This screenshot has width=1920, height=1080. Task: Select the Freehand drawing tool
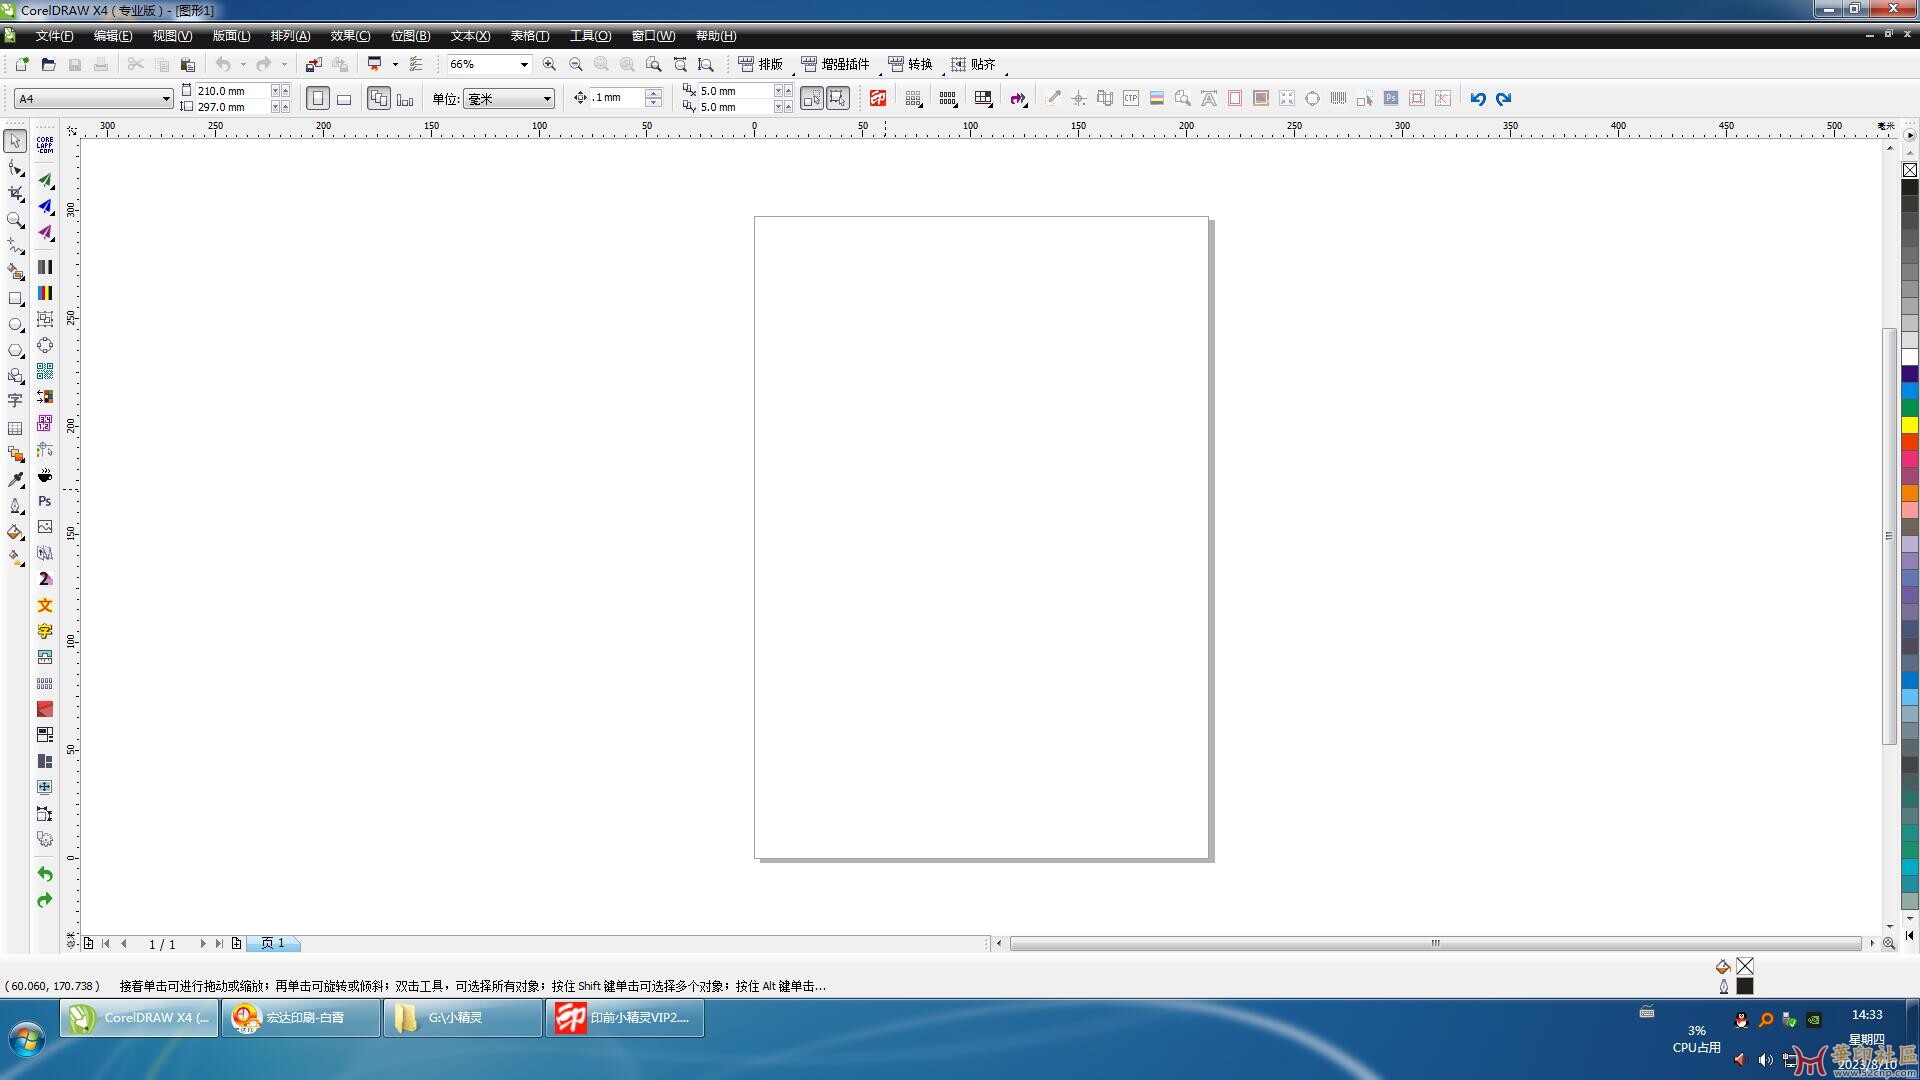[x=15, y=245]
